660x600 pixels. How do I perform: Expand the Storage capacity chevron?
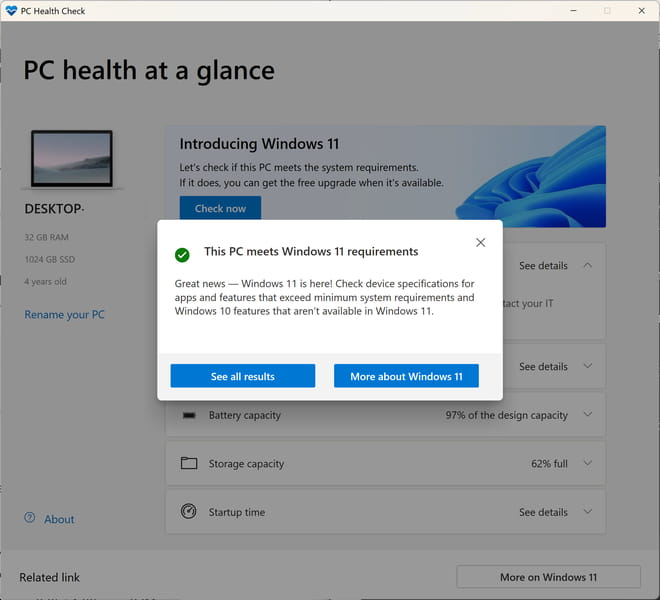(x=587, y=464)
